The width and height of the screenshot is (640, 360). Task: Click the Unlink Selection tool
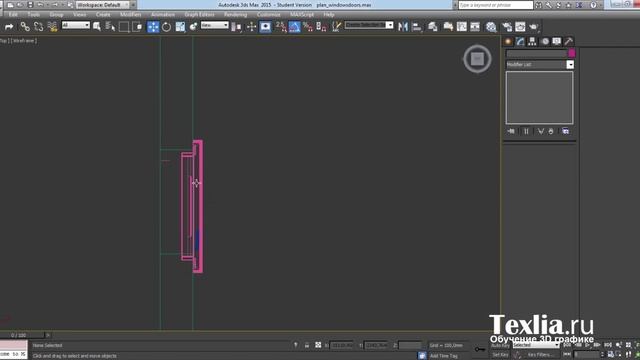coord(39,27)
